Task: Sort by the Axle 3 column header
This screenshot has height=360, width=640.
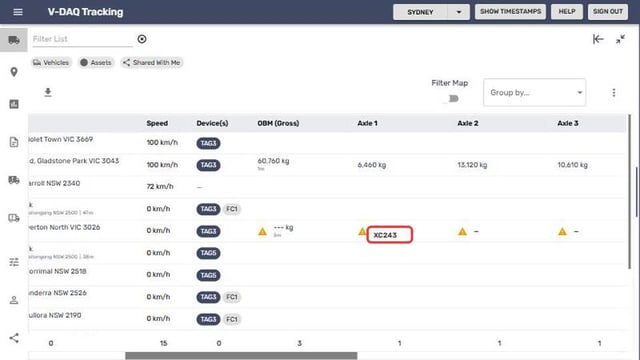Action: pos(568,123)
